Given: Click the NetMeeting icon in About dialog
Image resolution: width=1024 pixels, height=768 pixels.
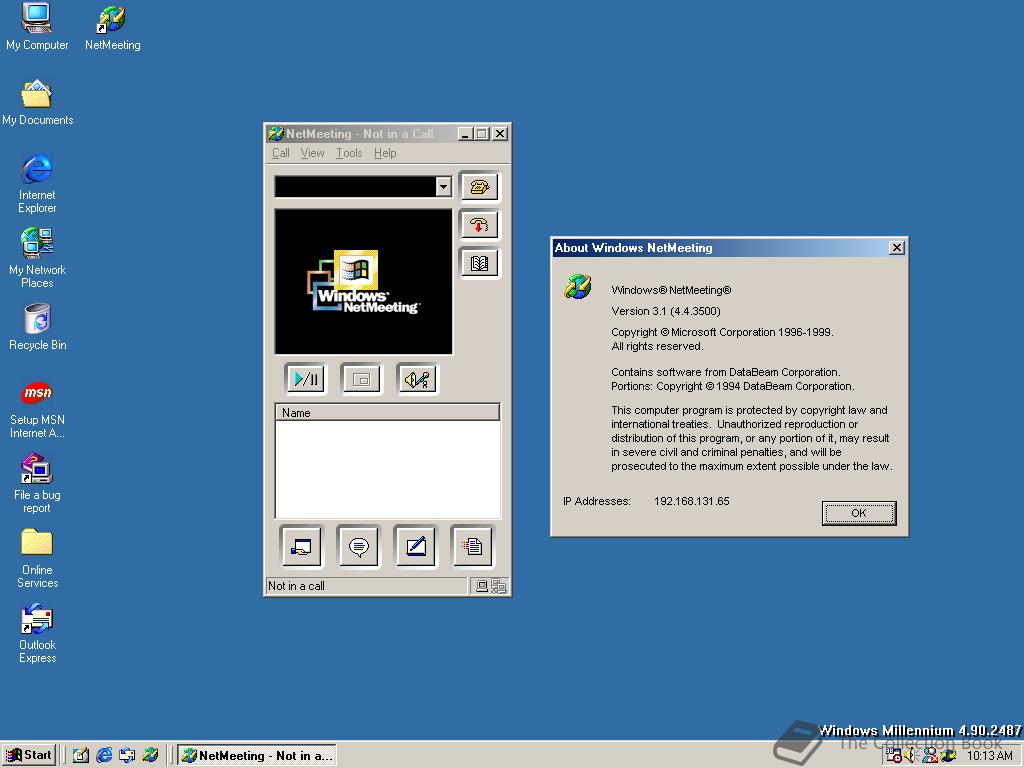Looking at the screenshot, I should pyautogui.click(x=578, y=287).
